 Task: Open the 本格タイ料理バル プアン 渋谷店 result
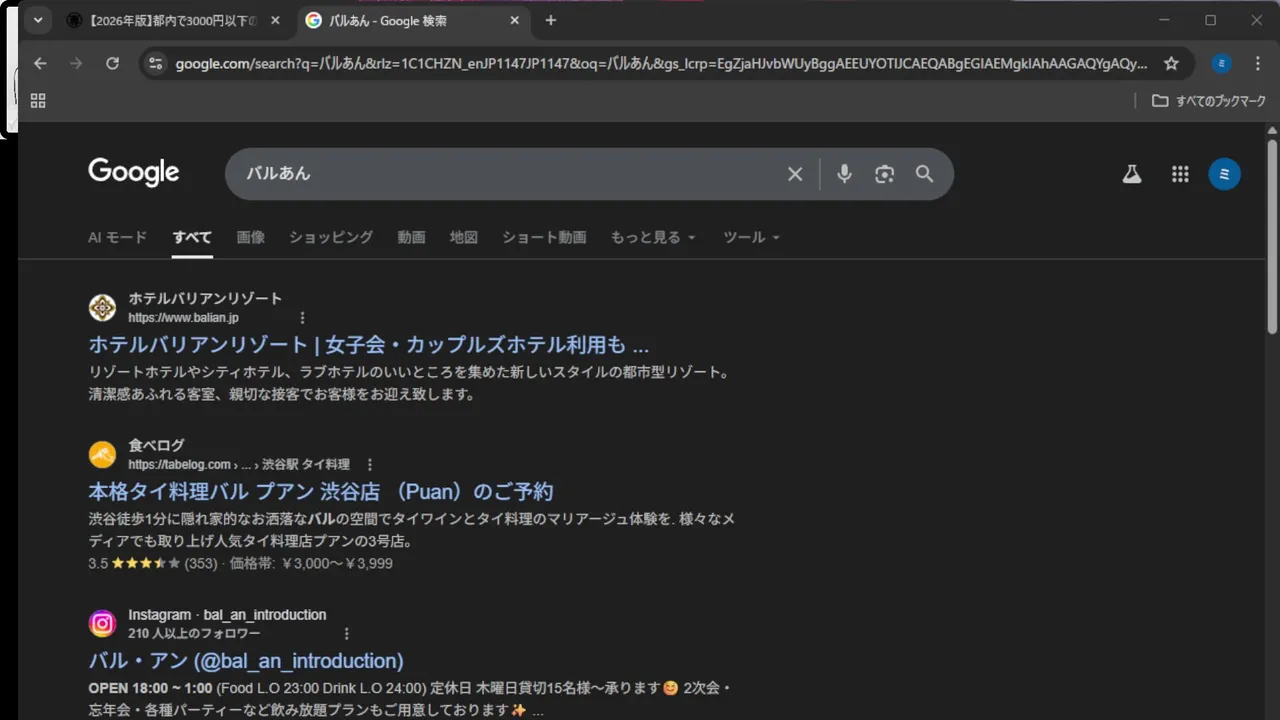point(321,492)
